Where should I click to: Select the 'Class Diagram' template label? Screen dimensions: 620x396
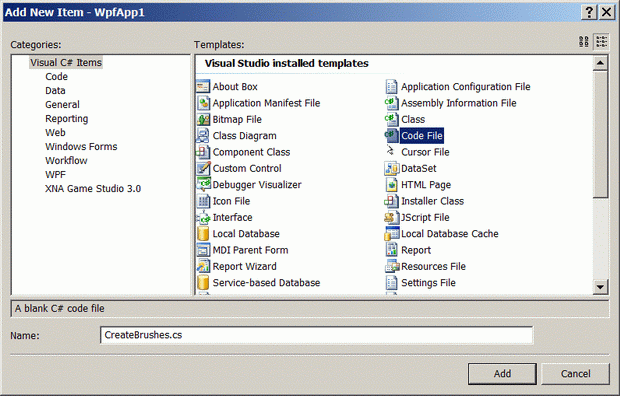244,136
